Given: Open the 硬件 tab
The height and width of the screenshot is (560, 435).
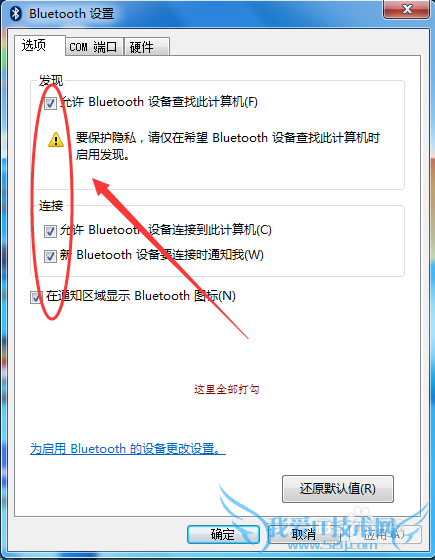Looking at the screenshot, I should click(x=146, y=47).
